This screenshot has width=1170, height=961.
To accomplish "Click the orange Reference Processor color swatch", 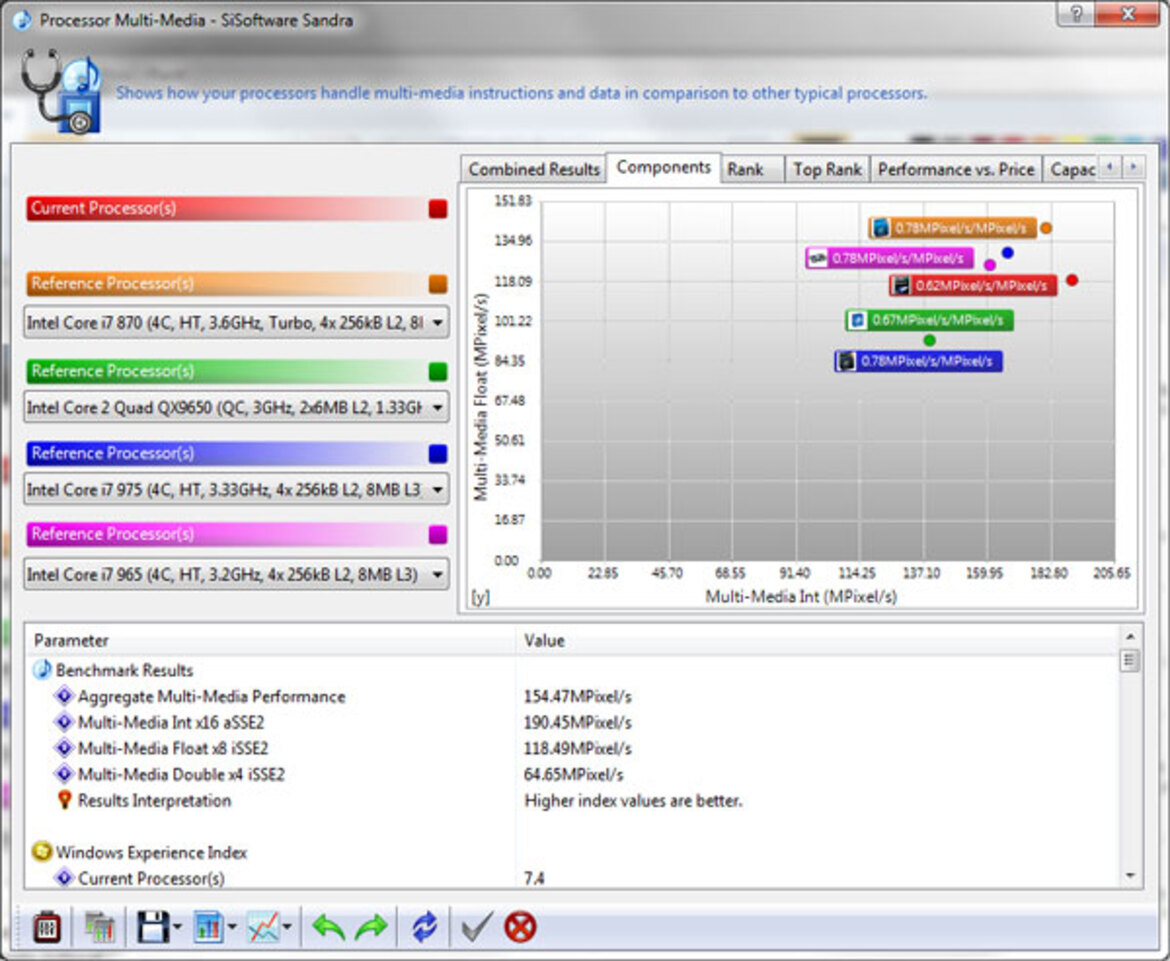I will [x=437, y=284].
